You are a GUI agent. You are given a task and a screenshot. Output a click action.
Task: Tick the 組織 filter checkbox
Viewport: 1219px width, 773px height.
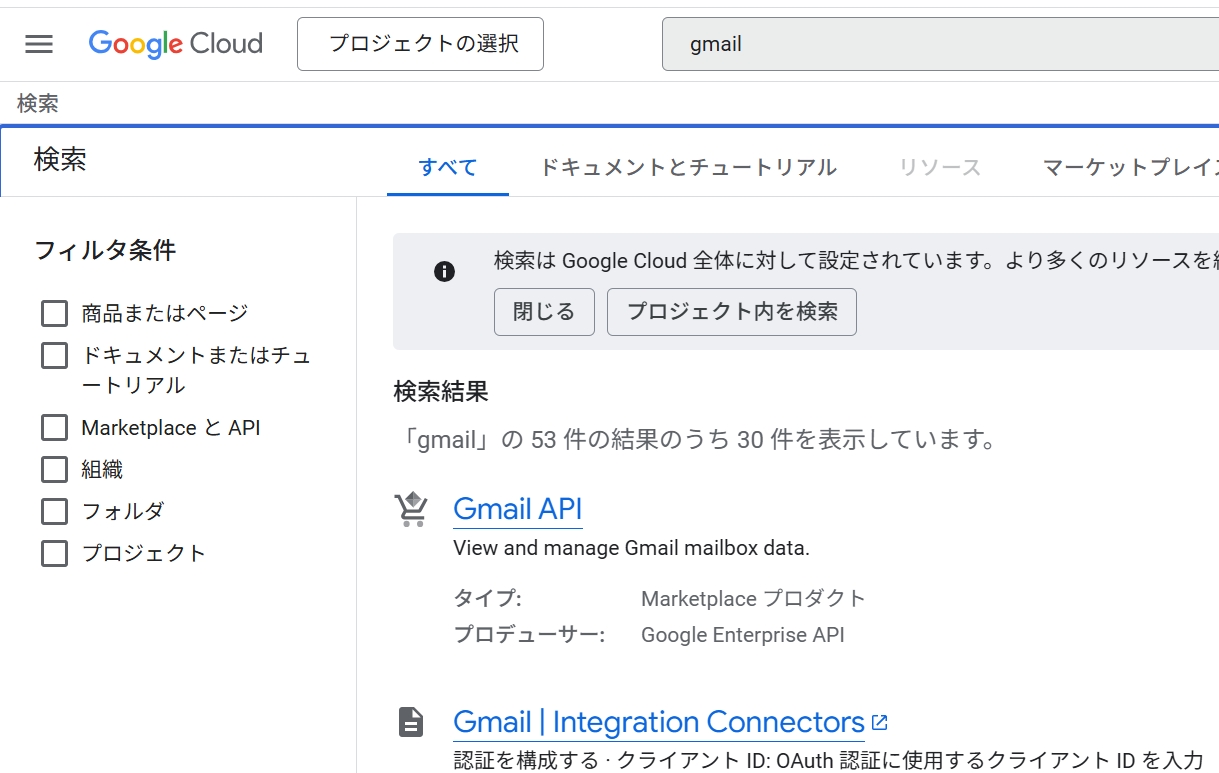coord(54,470)
